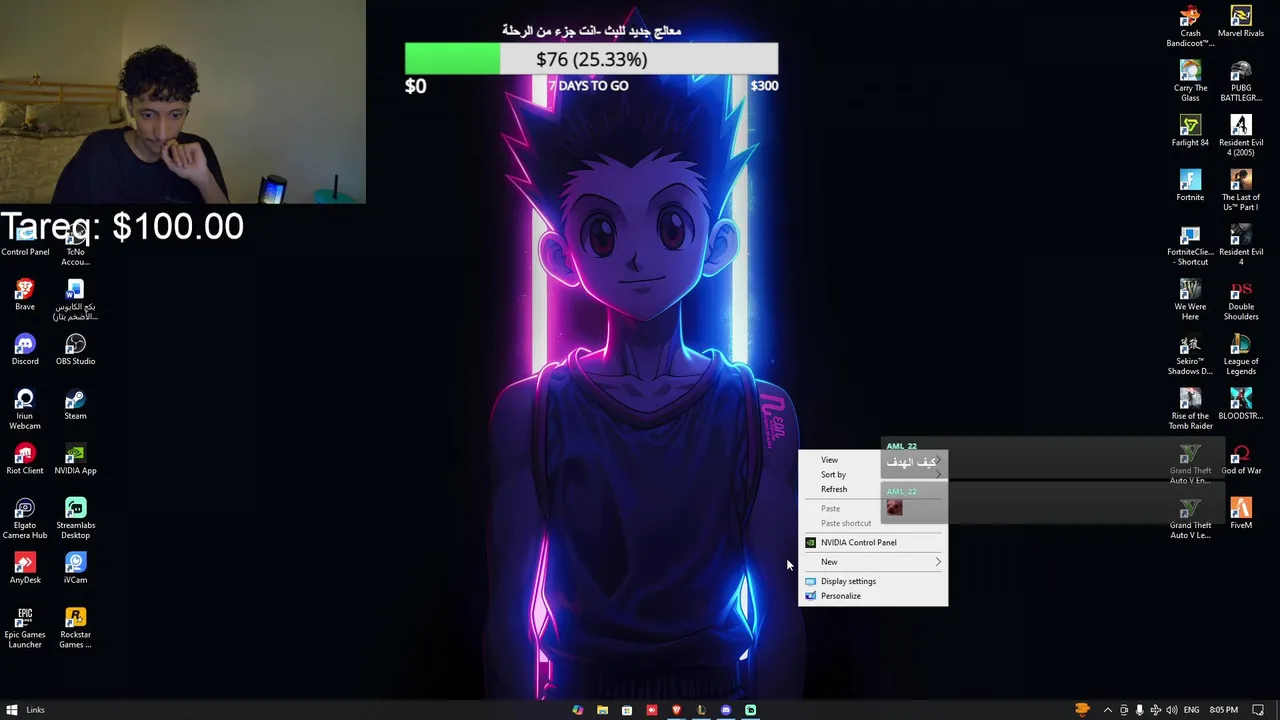
Task: Switch to League of Legends taskbar icon
Action: [701, 710]
